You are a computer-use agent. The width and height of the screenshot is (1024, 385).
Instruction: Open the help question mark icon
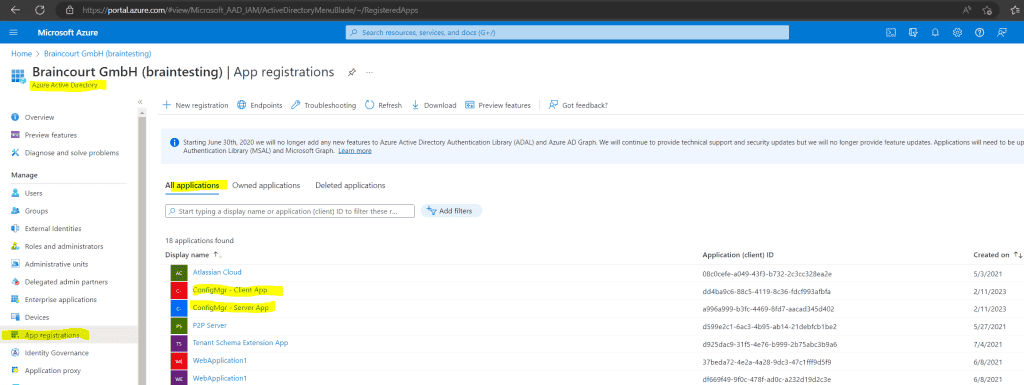coord(979,33)
